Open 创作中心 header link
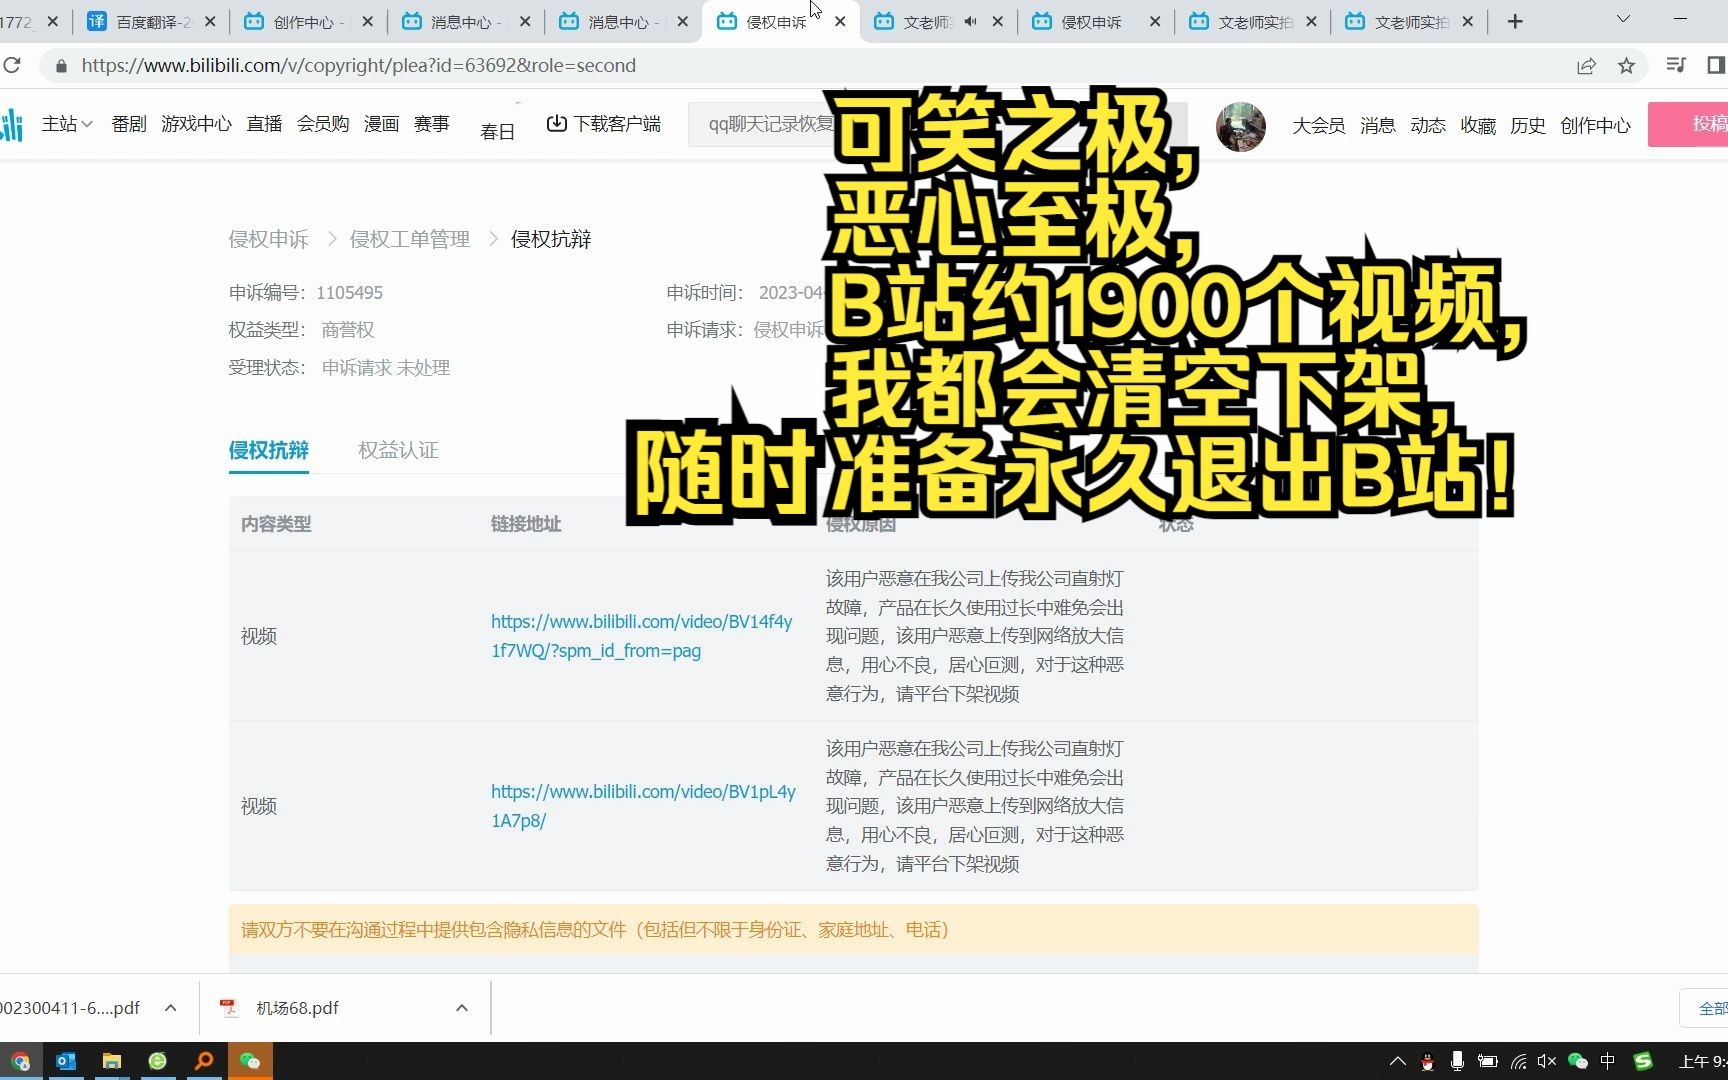 (x=1595, y=125)
